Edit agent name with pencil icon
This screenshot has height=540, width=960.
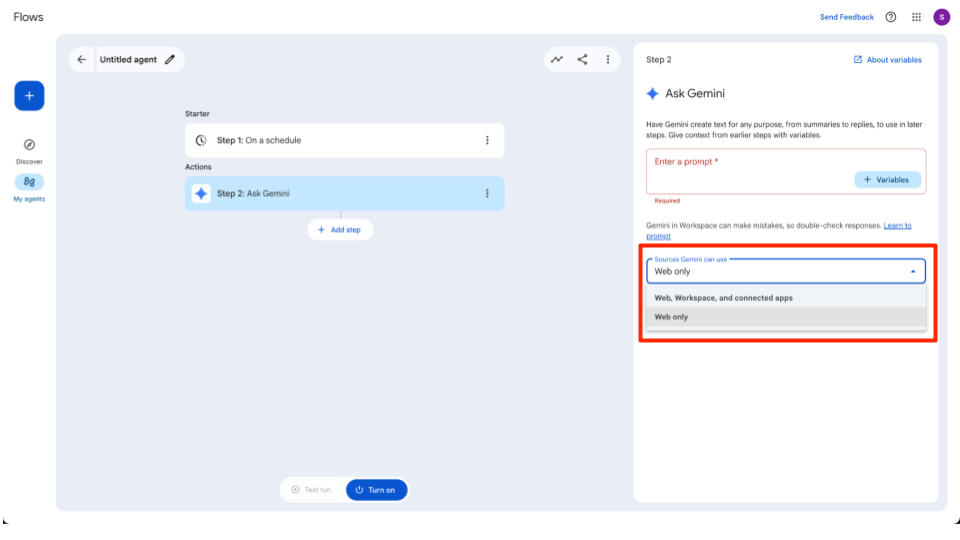click(170, 60)
